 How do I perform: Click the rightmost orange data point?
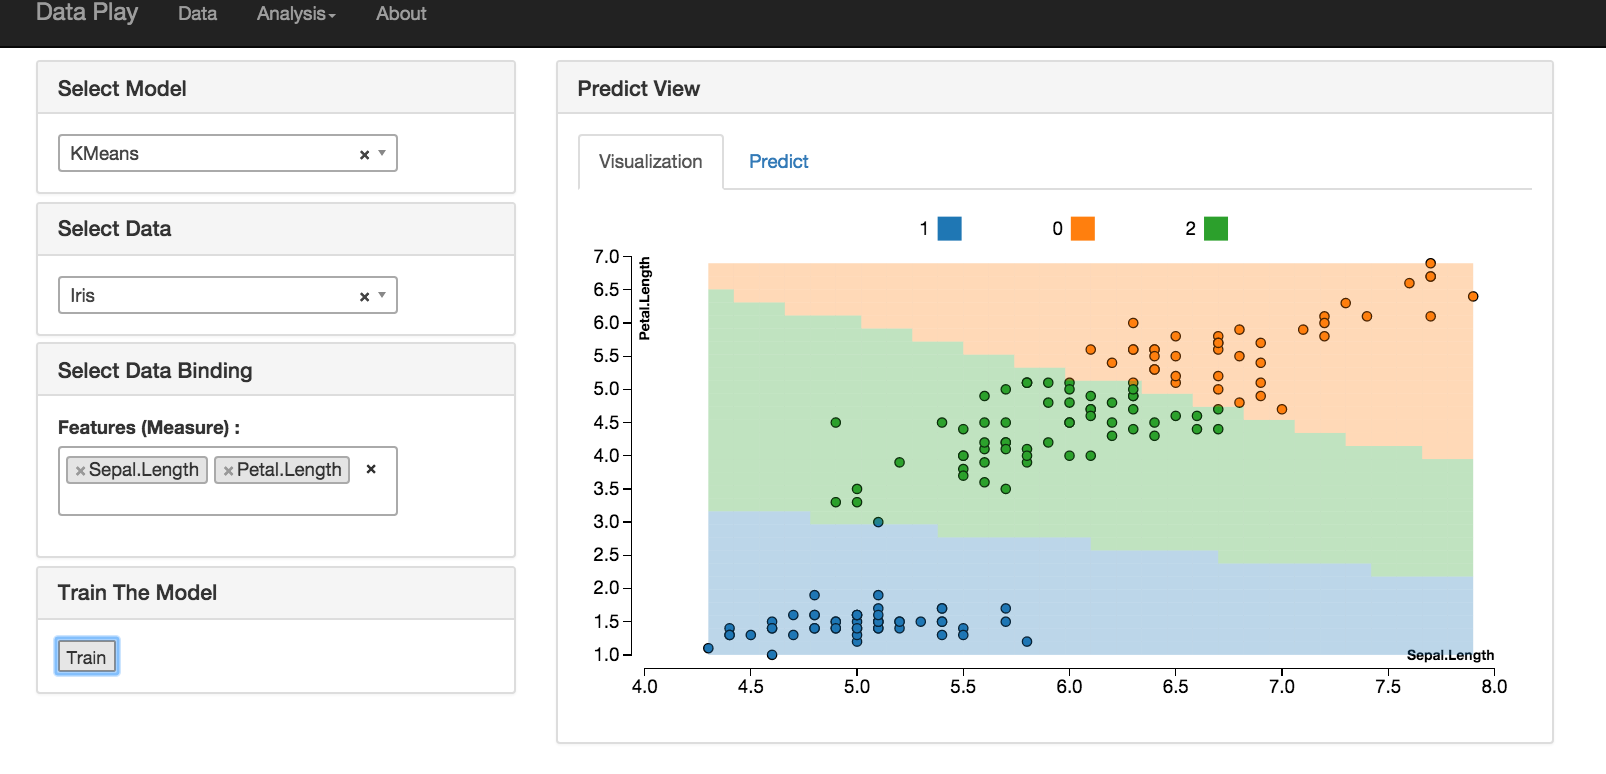[x=1473, y=297]
